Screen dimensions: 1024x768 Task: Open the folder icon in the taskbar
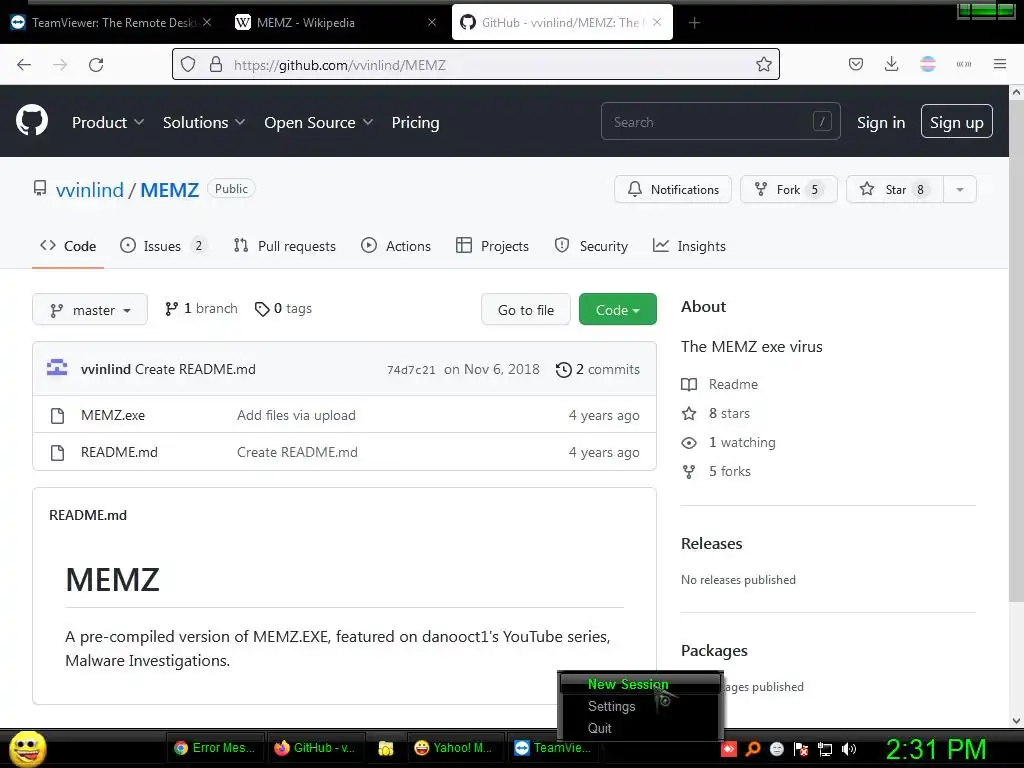click(x=385, y=748)
